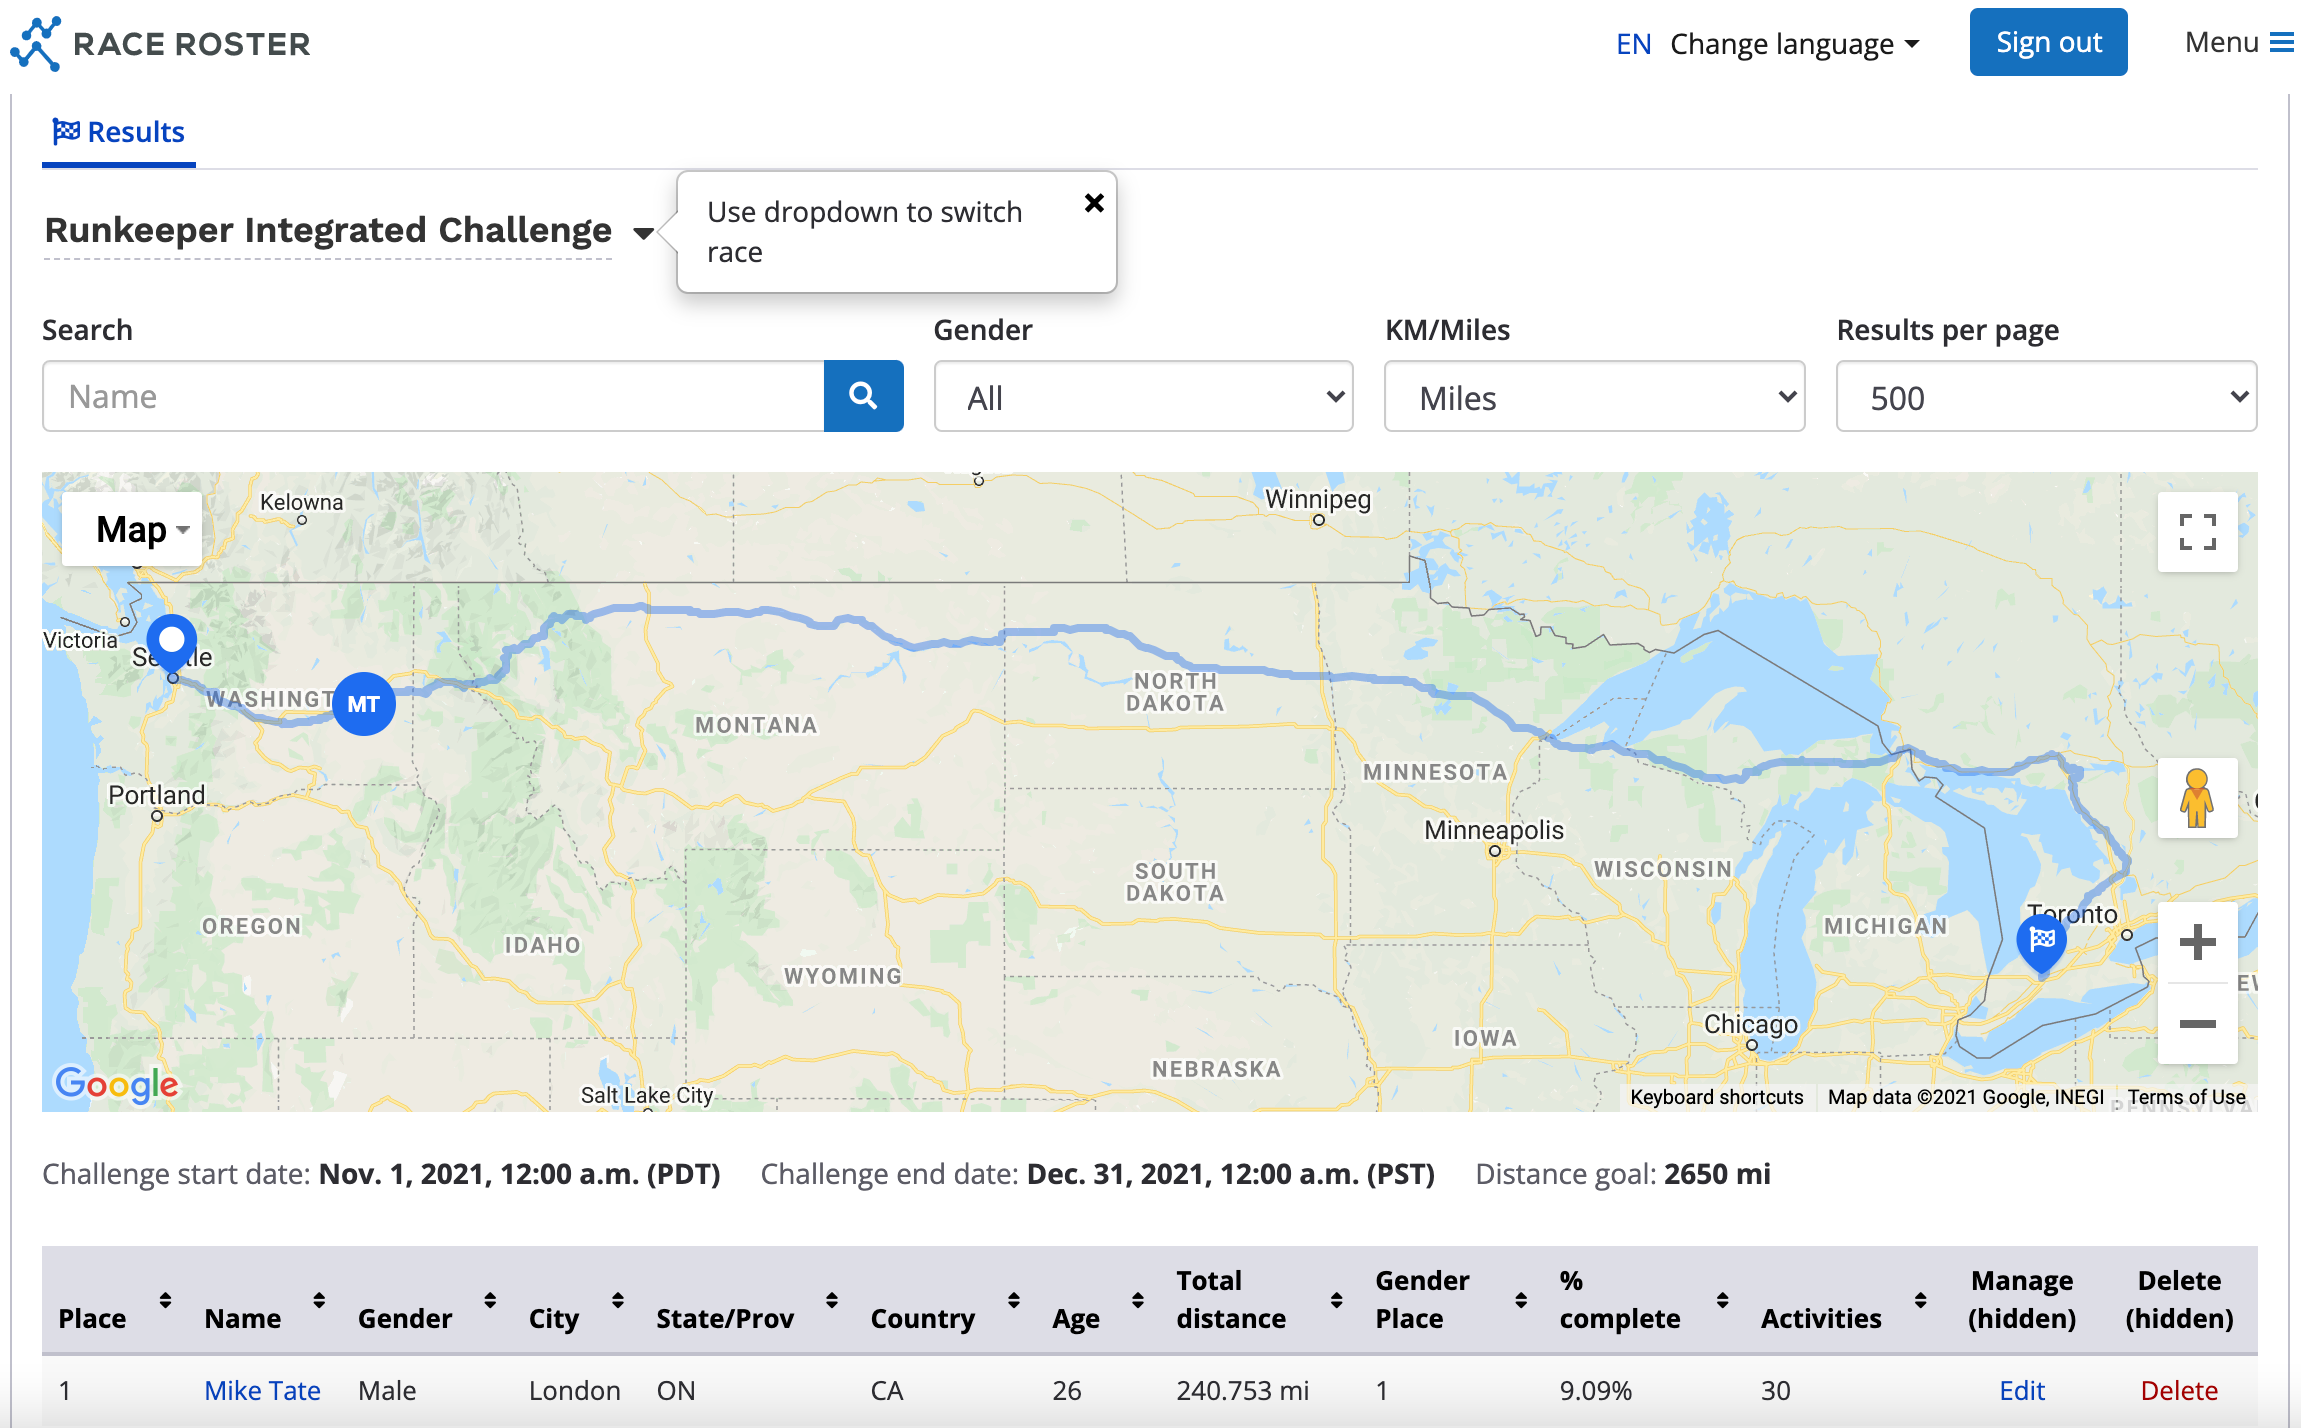This screenshot has width=2301, height=1428.
Task: Toggle map fullscreen view
Action: (2197, 532)
